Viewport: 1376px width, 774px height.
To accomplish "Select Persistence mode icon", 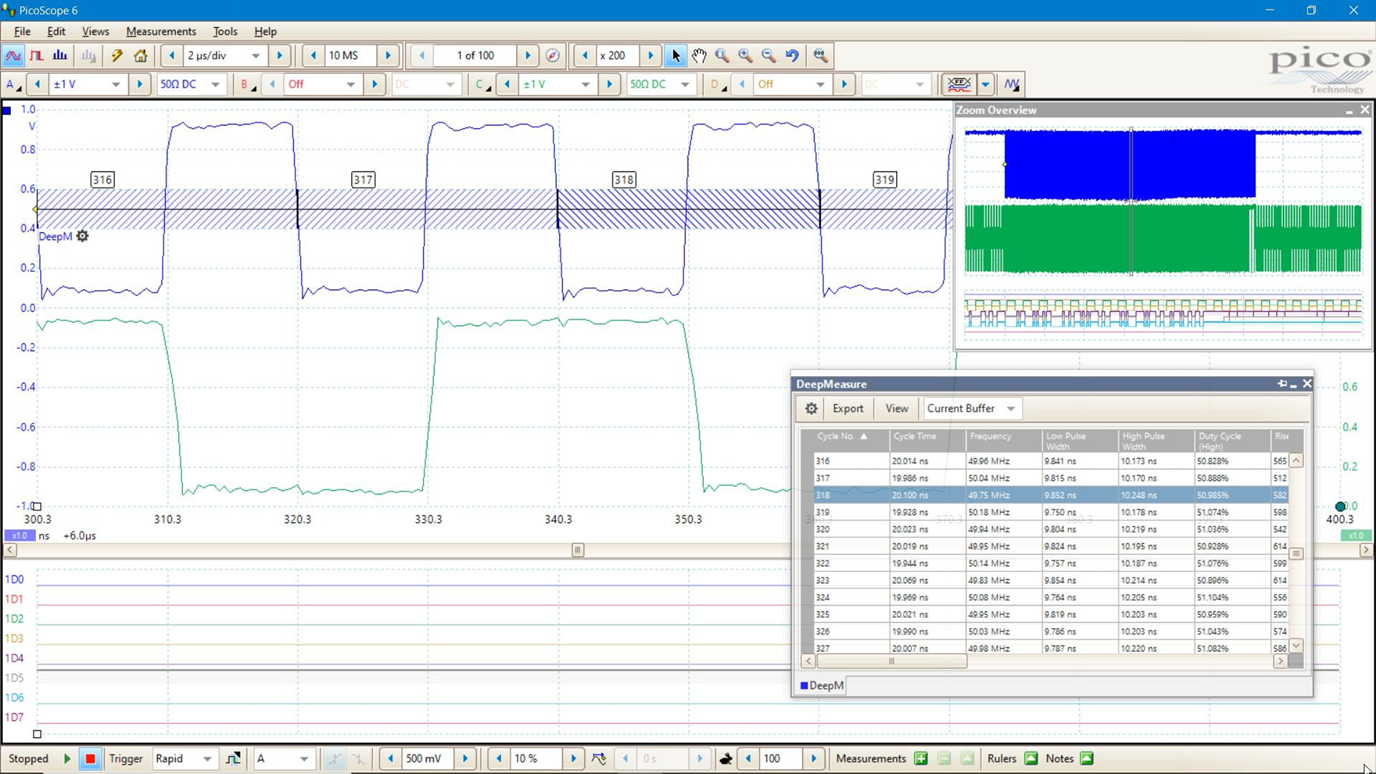I will pos(37,56).
